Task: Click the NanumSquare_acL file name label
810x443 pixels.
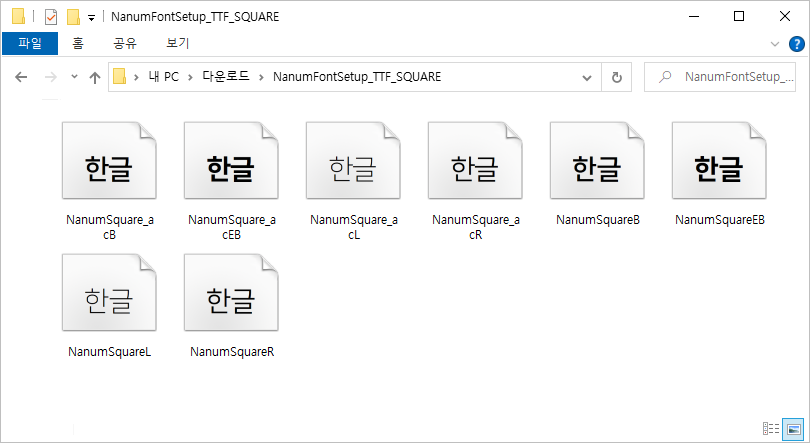Action: coord(353,227)
